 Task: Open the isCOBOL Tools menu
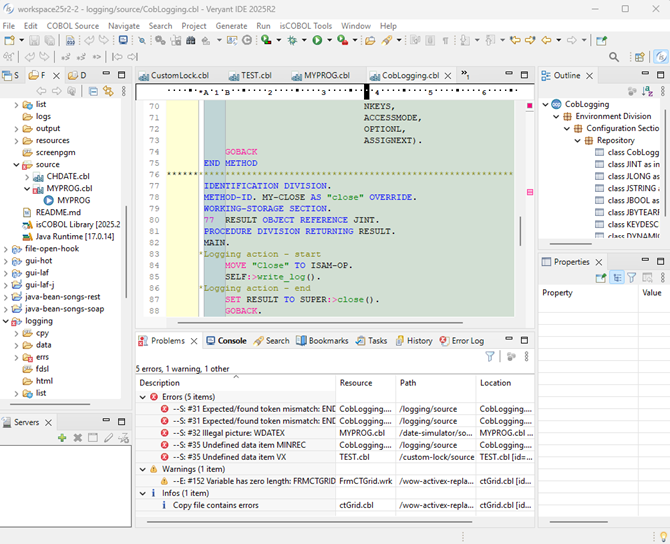[306, 25]
